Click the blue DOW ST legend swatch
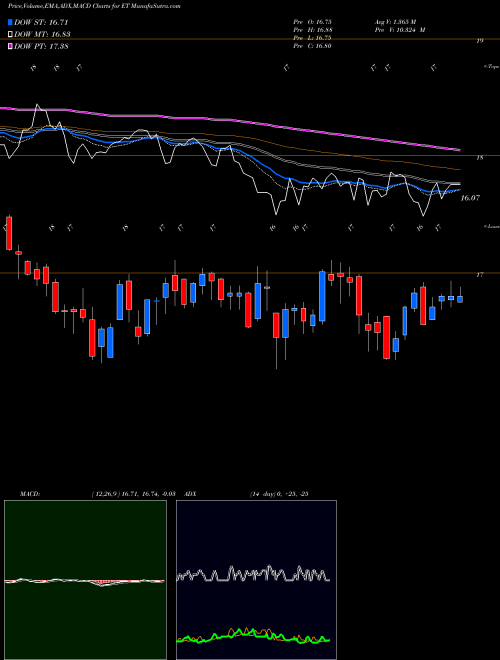Screen dimensions: 500x660 [x=10, y=22]
